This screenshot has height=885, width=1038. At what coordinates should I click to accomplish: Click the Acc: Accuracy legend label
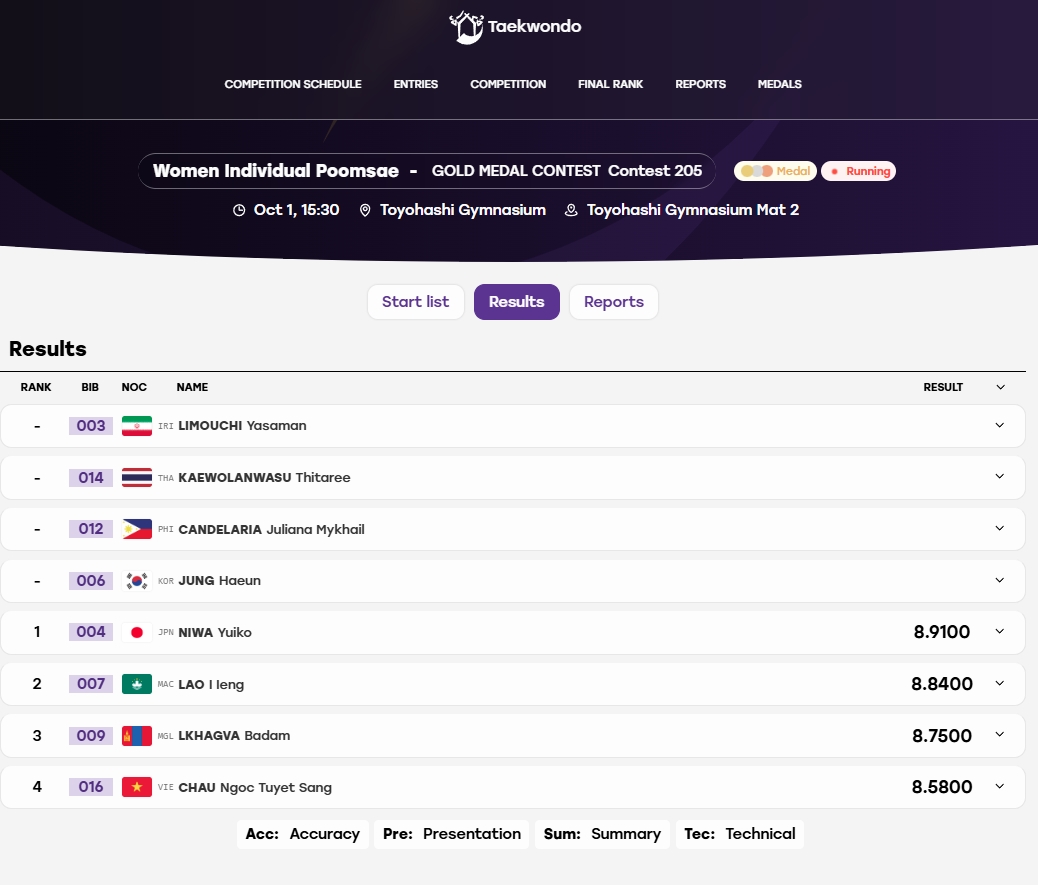pos(303,834)
